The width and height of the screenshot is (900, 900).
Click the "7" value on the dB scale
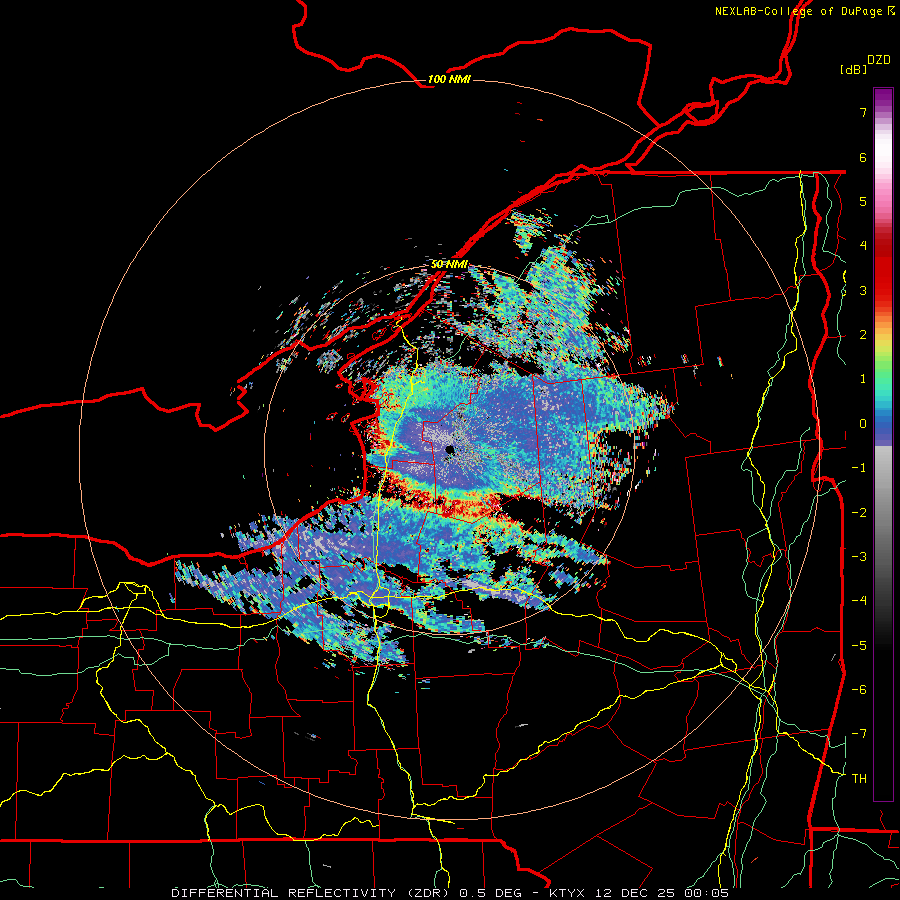[x=862, y=112]
